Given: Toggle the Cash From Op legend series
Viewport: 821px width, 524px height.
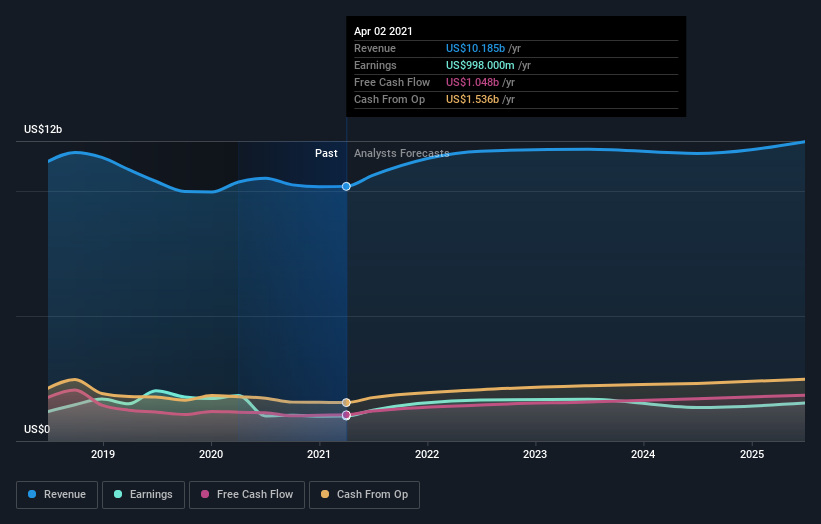Looking at the screenshot, I should coord(364,495).
